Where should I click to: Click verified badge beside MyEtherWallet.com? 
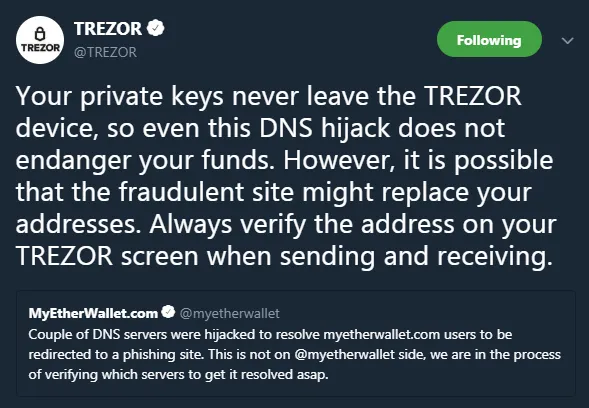tap(168, 312)
